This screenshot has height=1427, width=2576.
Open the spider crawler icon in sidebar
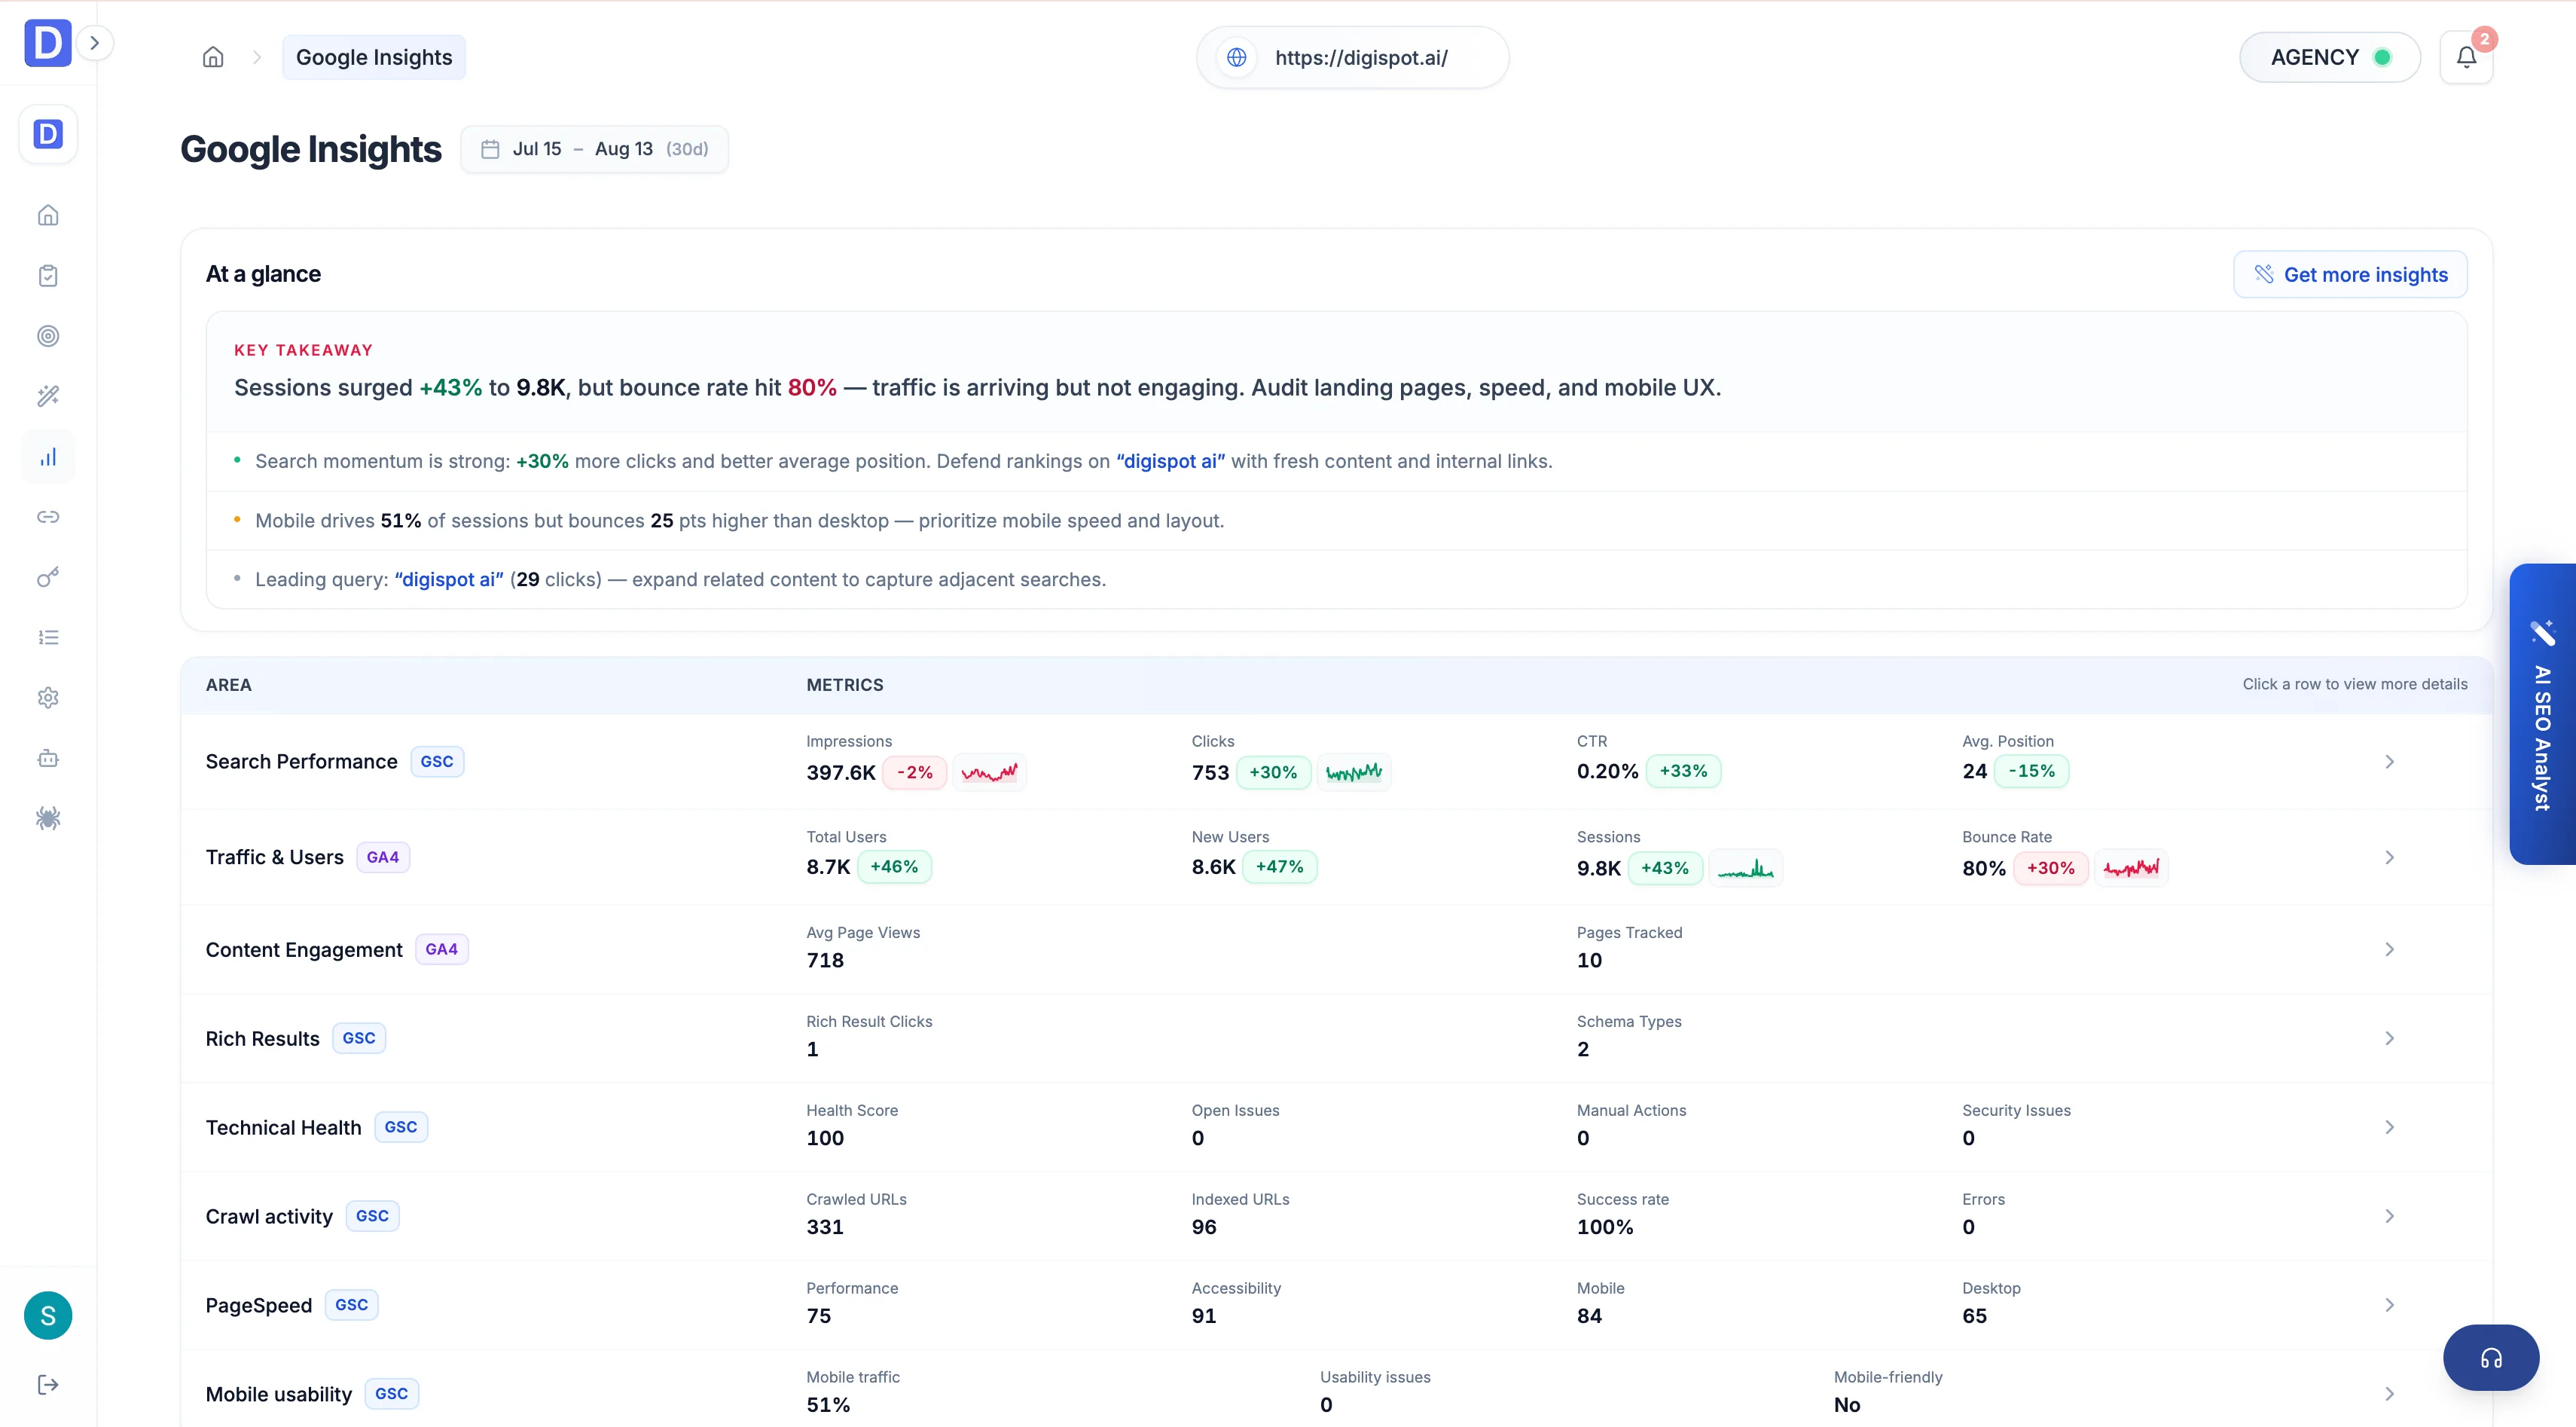point(48,819)
